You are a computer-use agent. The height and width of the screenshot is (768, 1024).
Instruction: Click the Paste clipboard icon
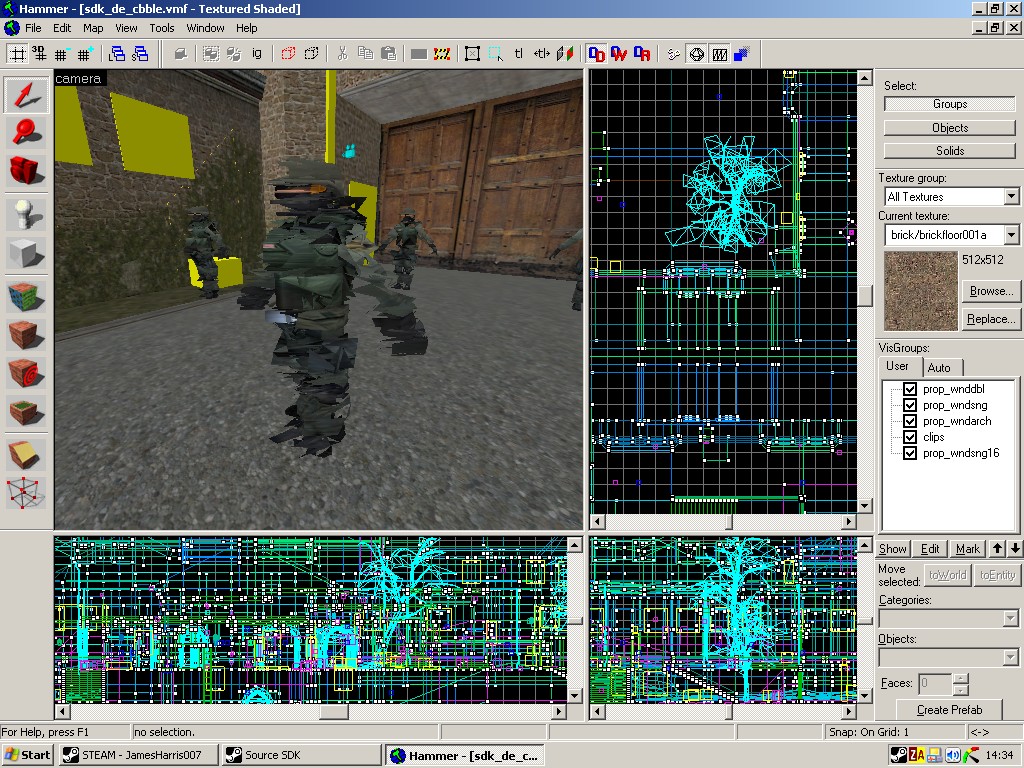point(389,54)
